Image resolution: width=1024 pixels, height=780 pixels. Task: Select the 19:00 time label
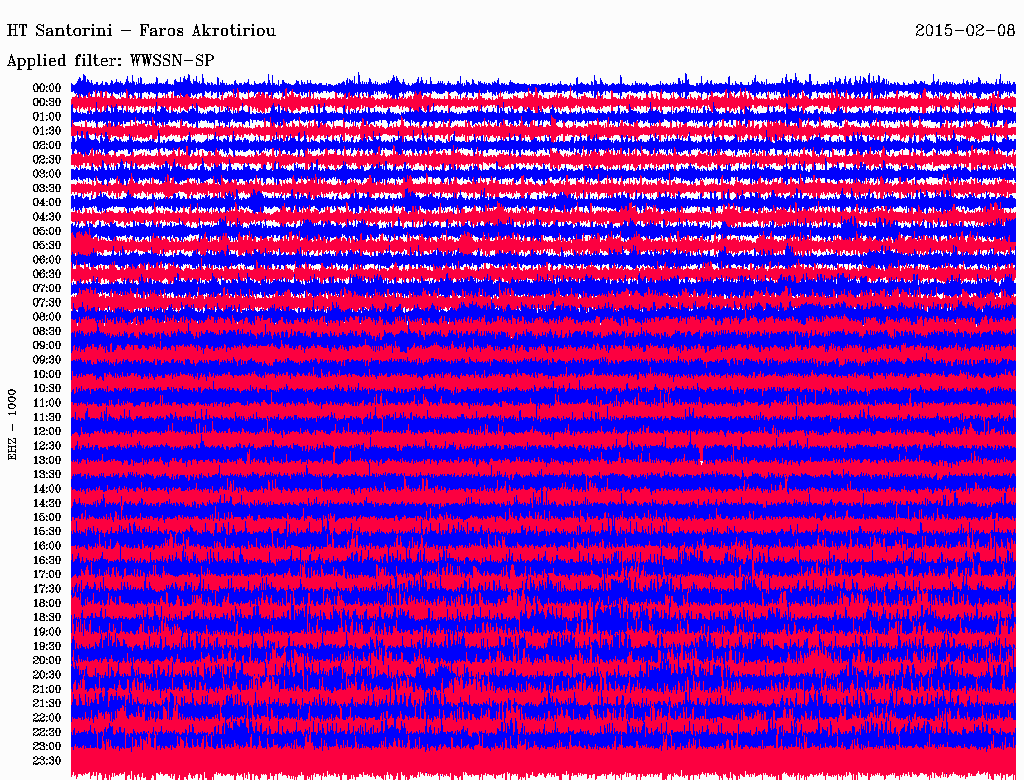(x=47, y=632)
